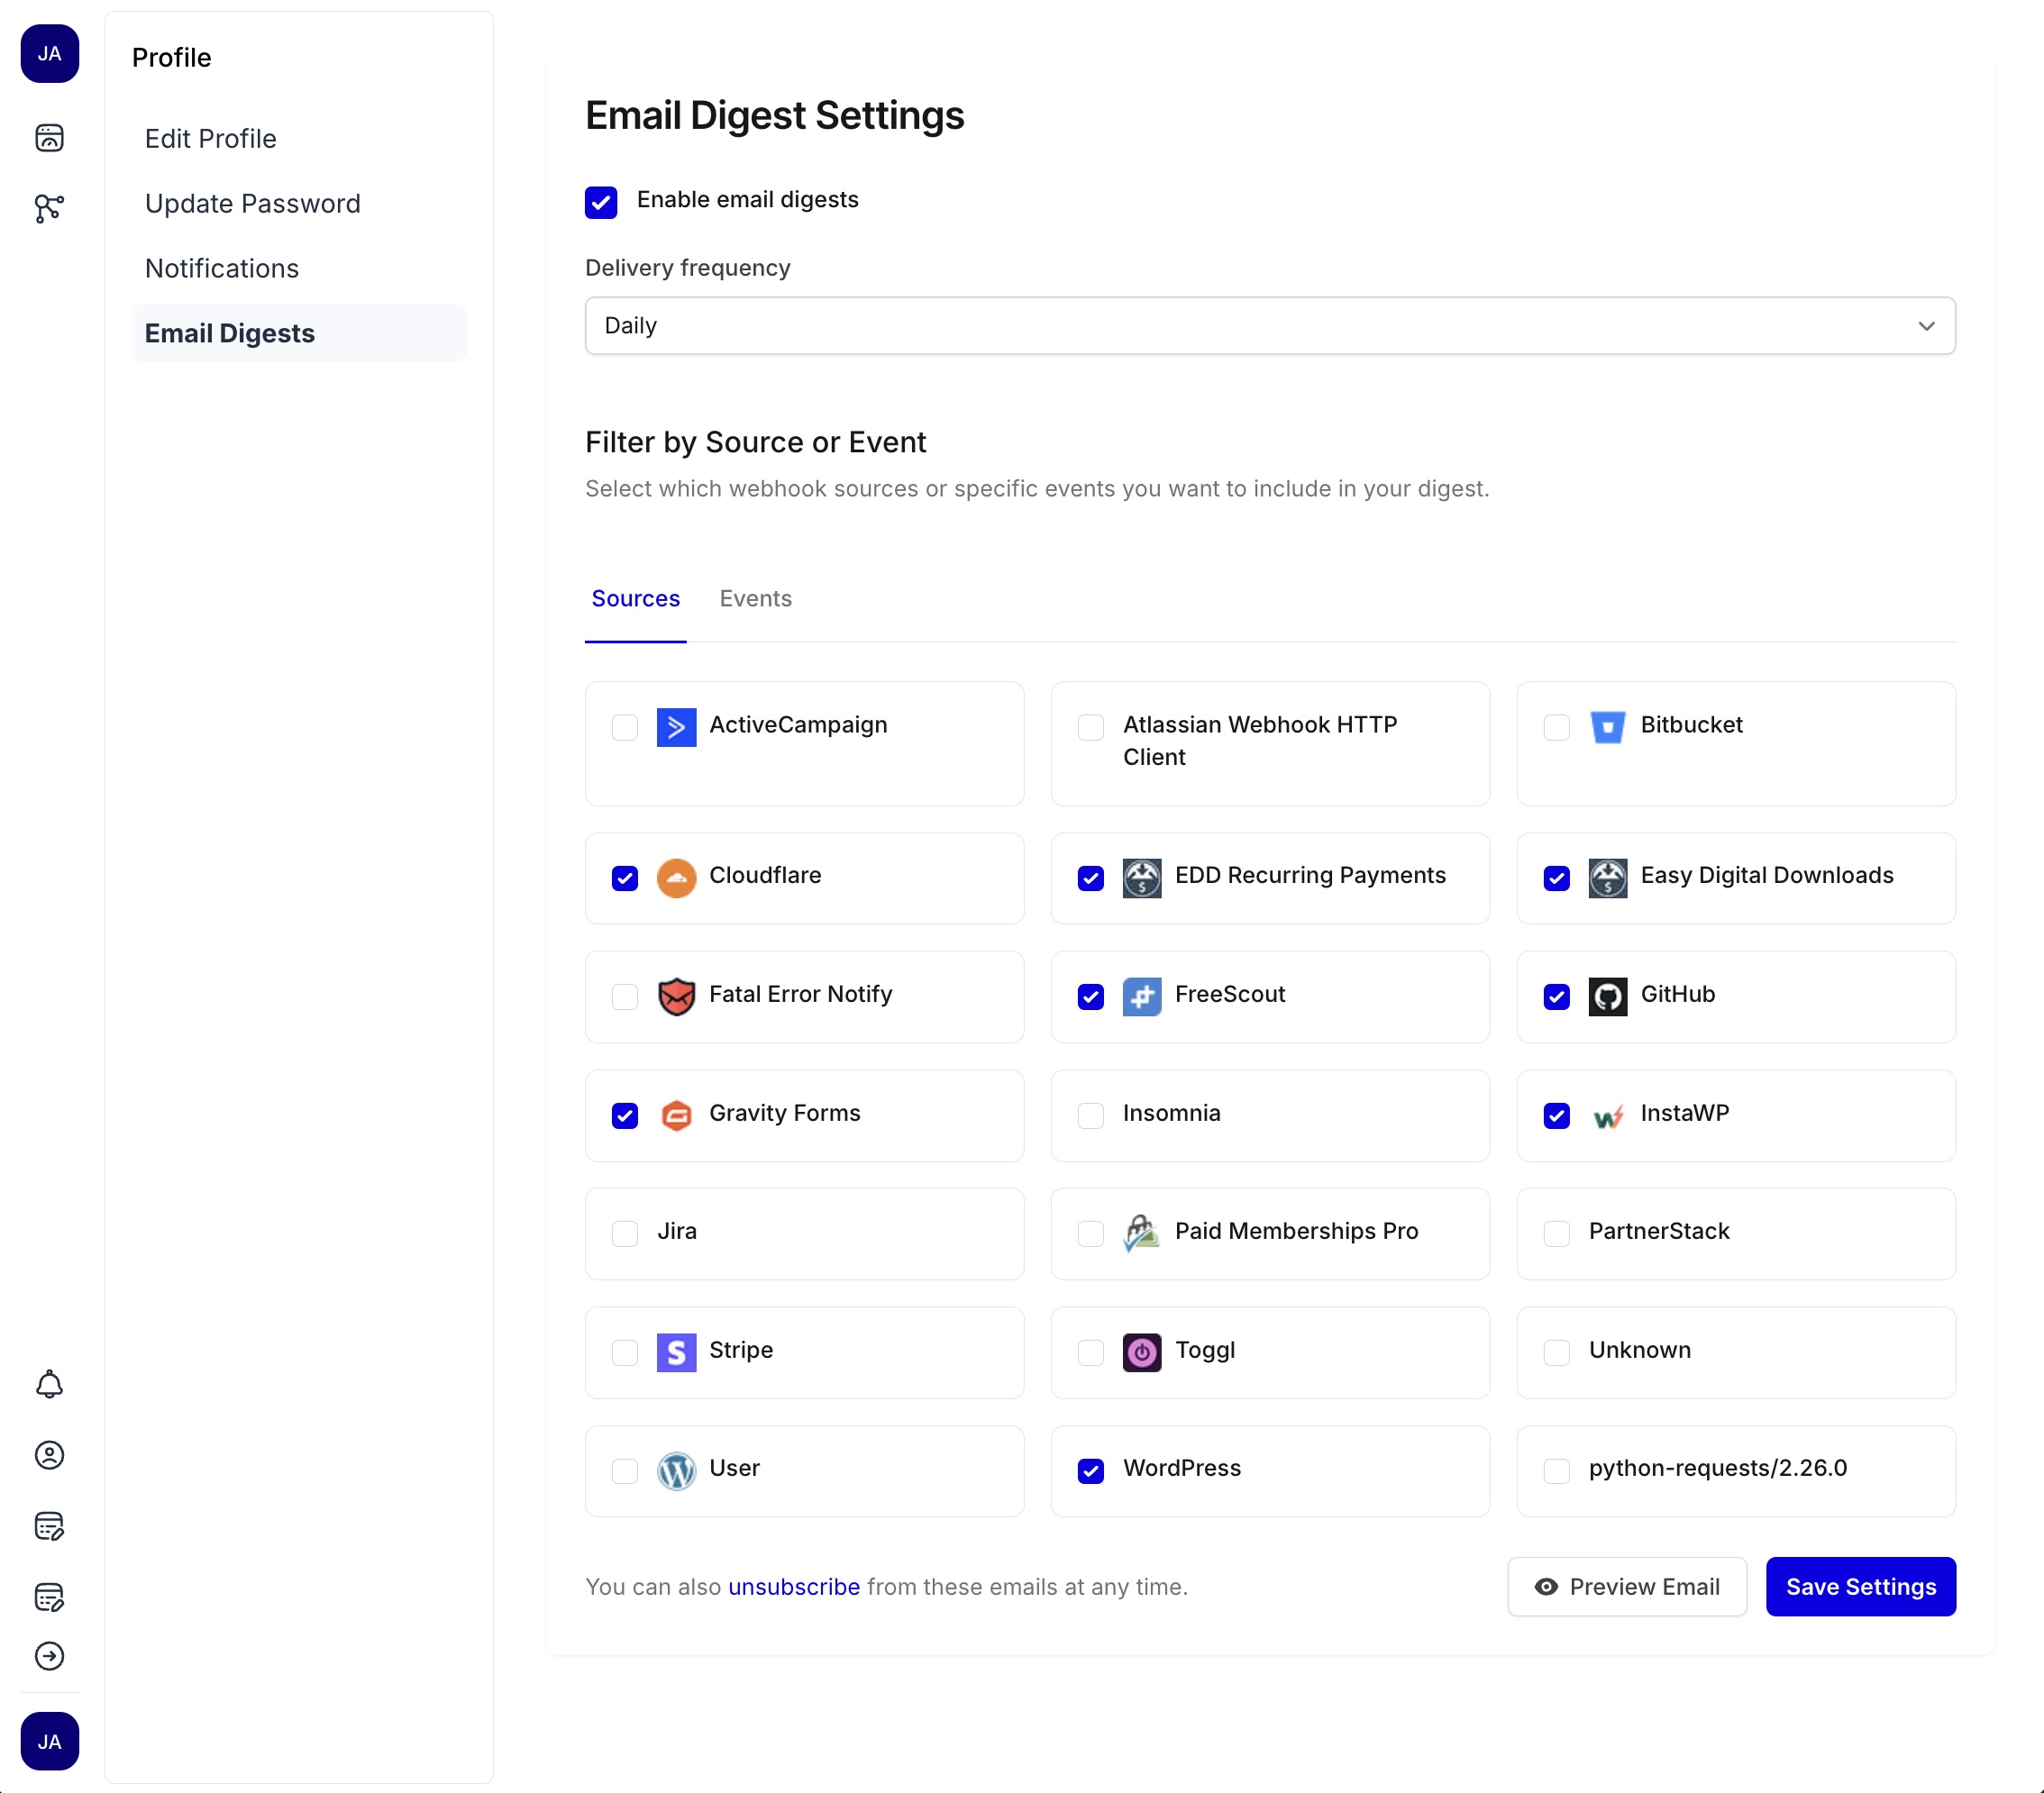Image resolution: width=2044 pixels, height=1793 pixels.
Task: Click the GitHub logo icon
Action: [x=1609, y=996]
